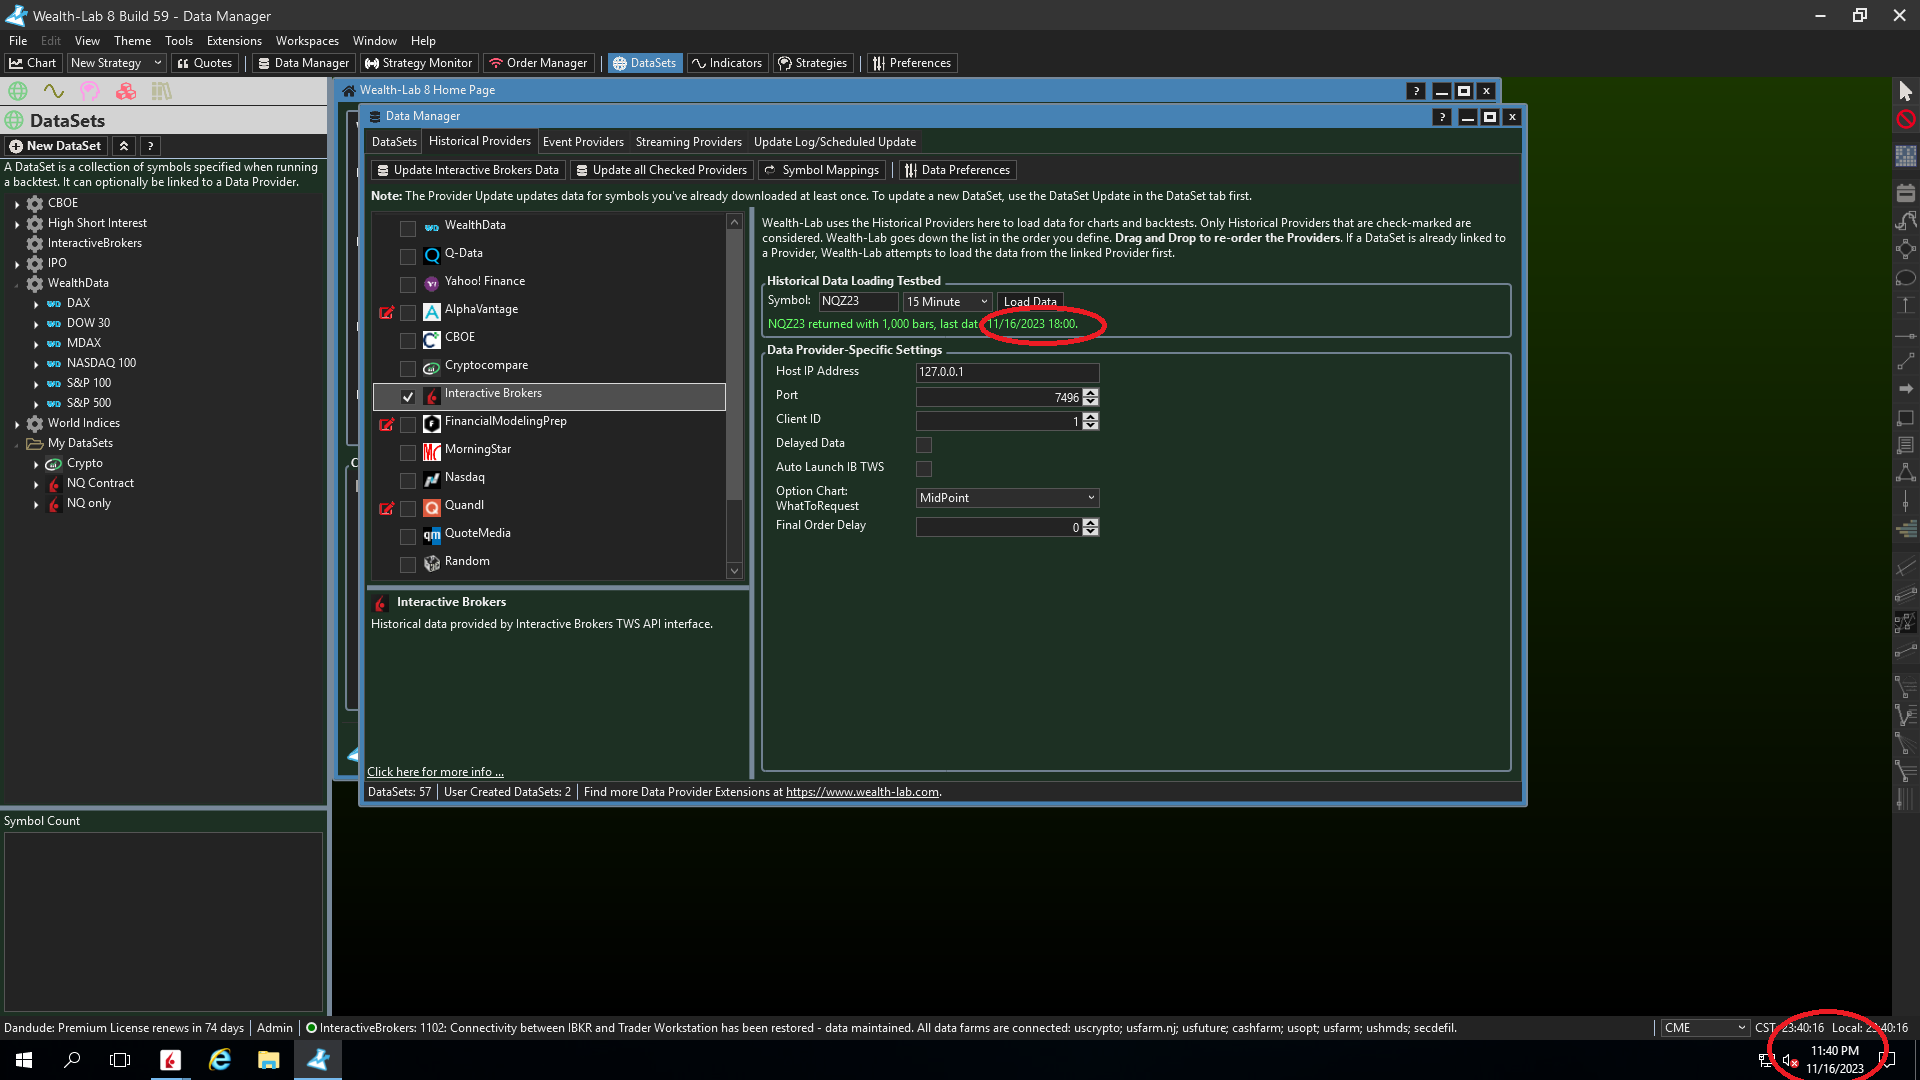
Task: Click the Load Data button
Action: click(1030, 301)
